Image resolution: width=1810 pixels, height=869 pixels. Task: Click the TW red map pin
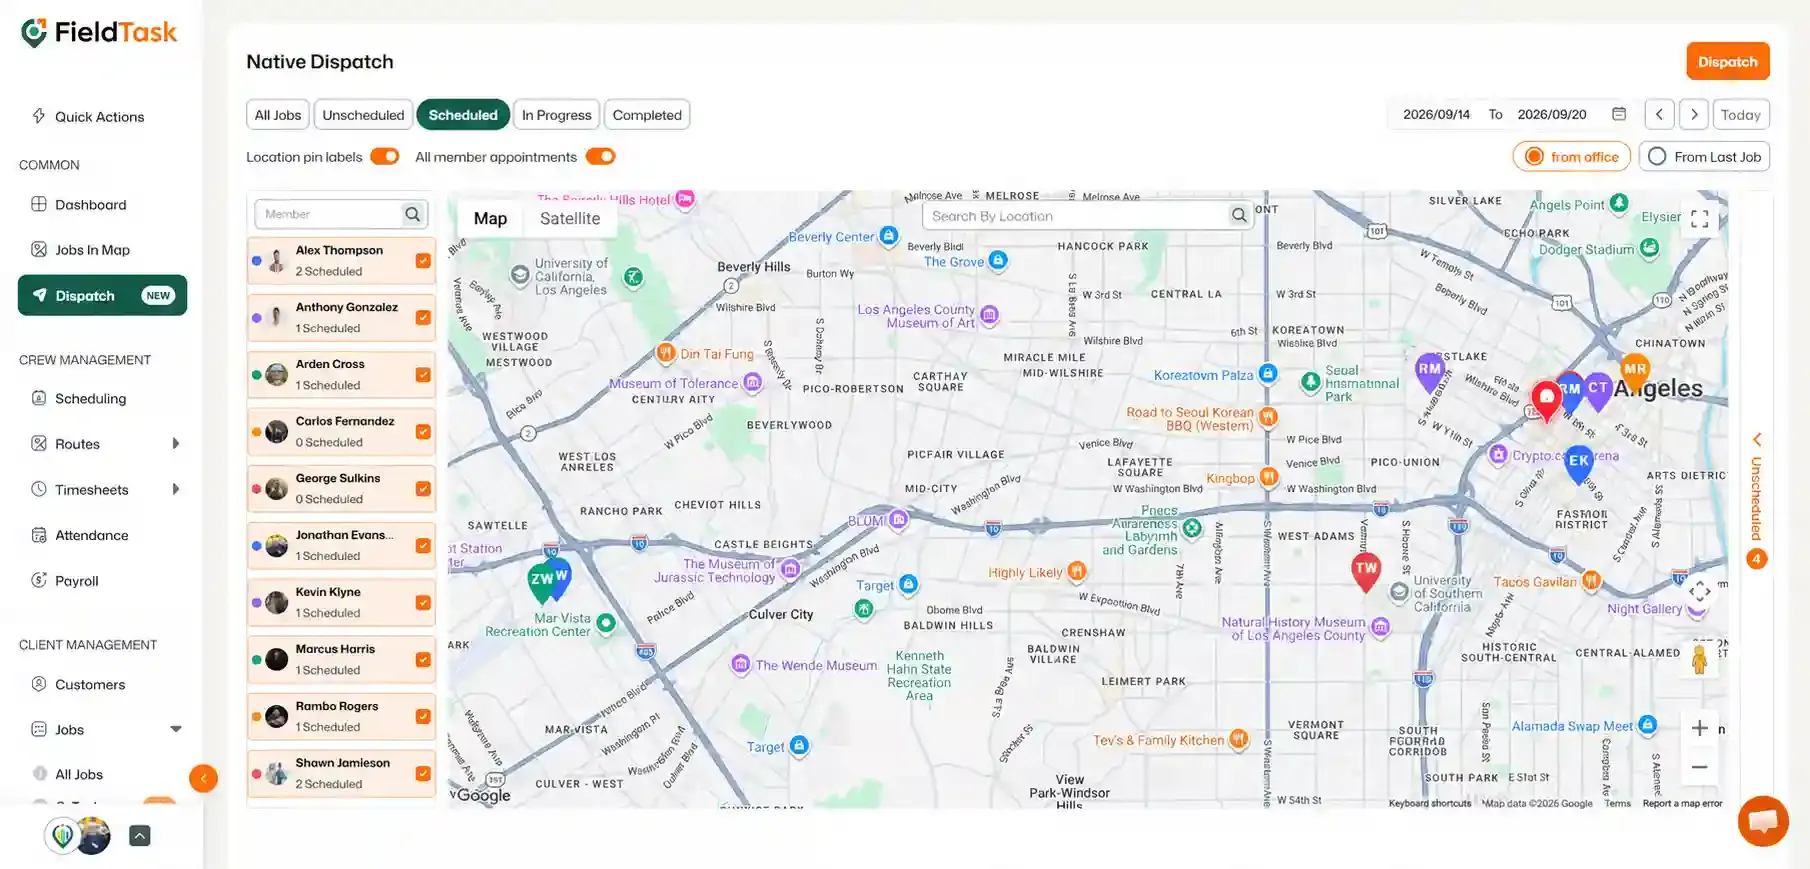point(1366,571)
